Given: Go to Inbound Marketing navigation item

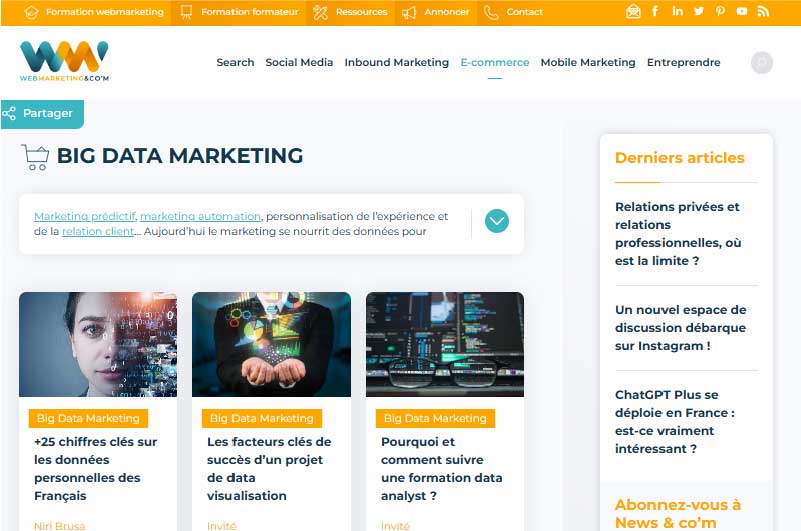Looking at the screenshot, I should tap(396, 62).
